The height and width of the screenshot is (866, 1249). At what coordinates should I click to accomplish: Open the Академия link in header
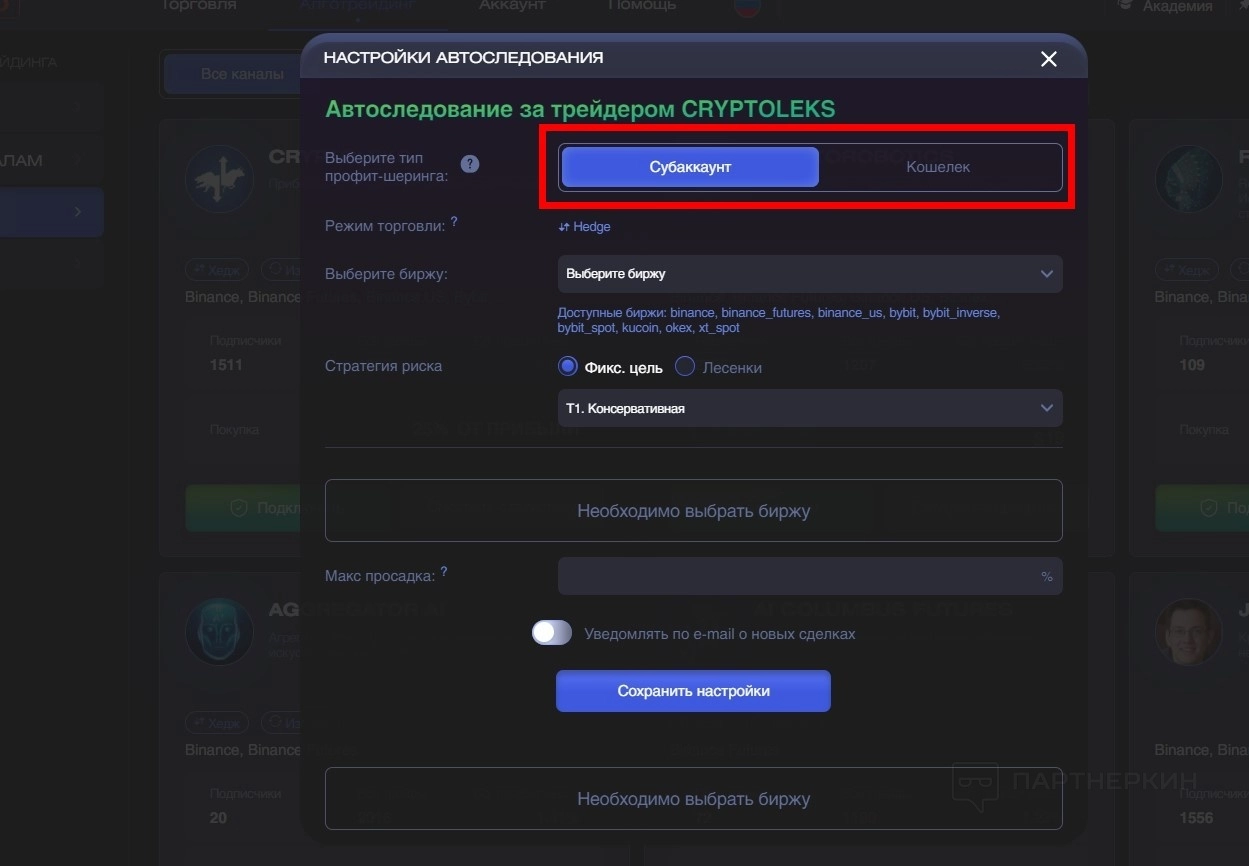tap(1165, 6)
